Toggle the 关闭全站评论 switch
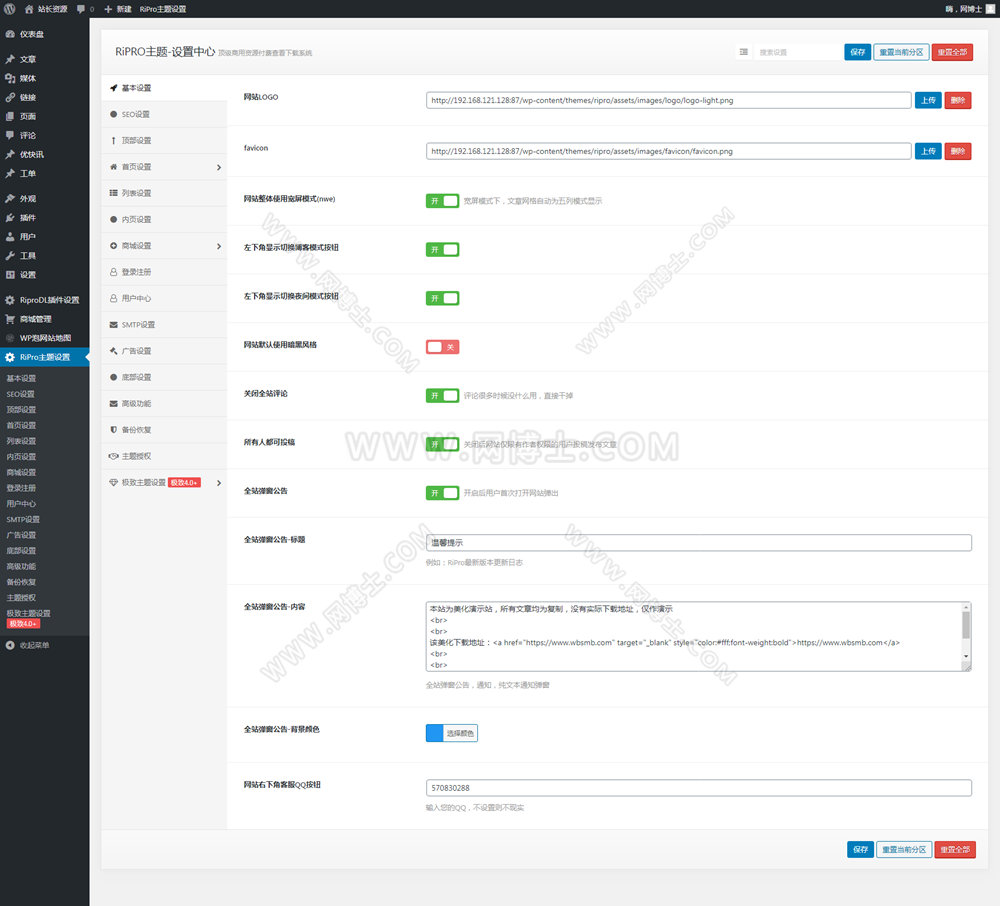 point(443,395)
